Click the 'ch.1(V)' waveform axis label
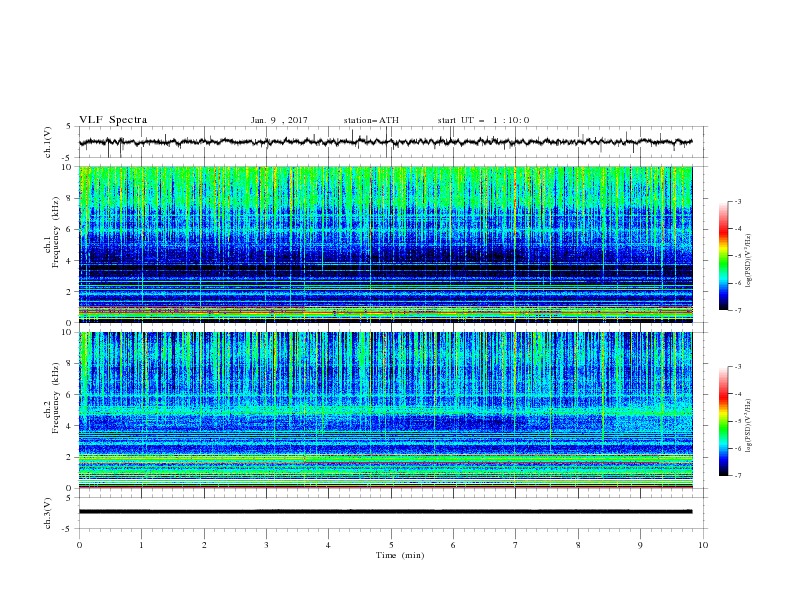This screenshot has width=792, height=612. click(x=48, y=142)
